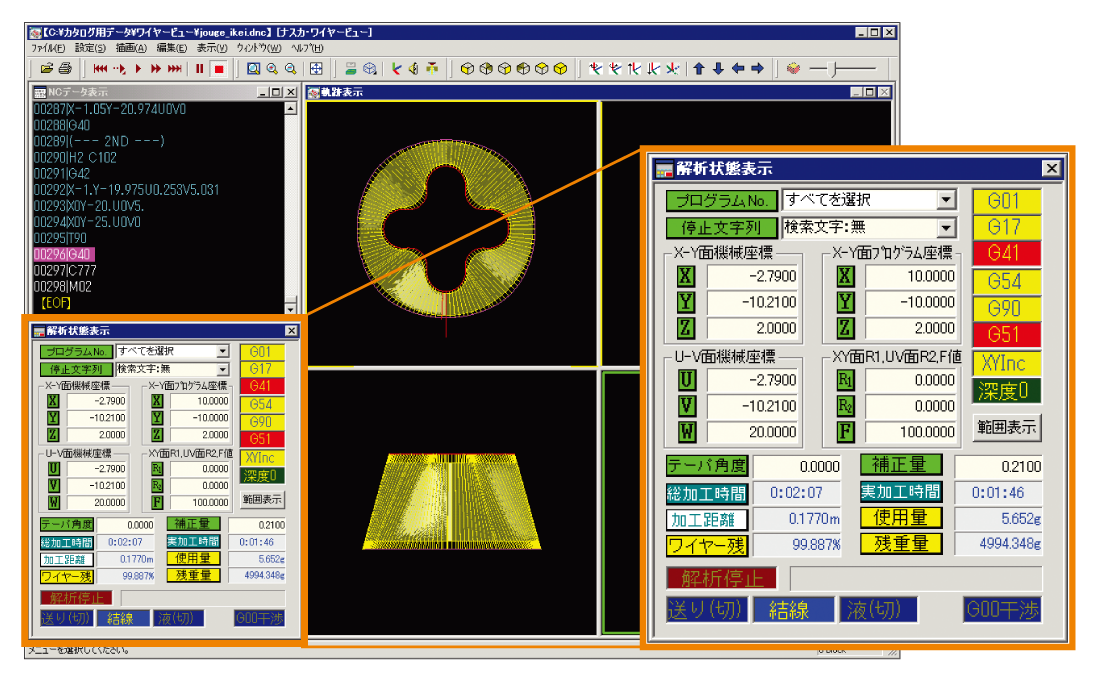
Task: Click yellow XYInc indicator in enlarged panel
Action: click(1006, 363)
